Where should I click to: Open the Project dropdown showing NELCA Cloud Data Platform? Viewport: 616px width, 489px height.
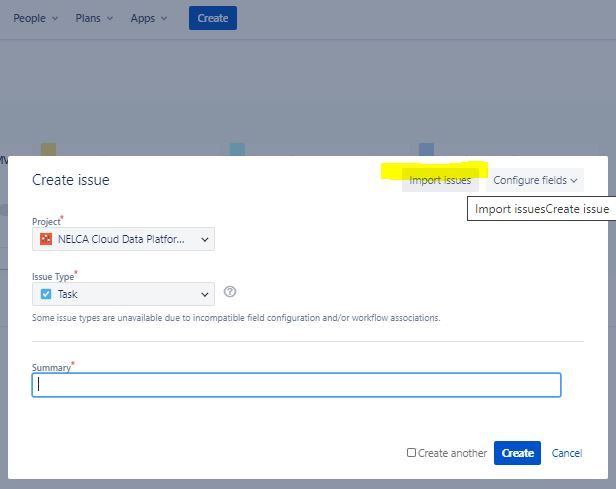tap(123, 239)
